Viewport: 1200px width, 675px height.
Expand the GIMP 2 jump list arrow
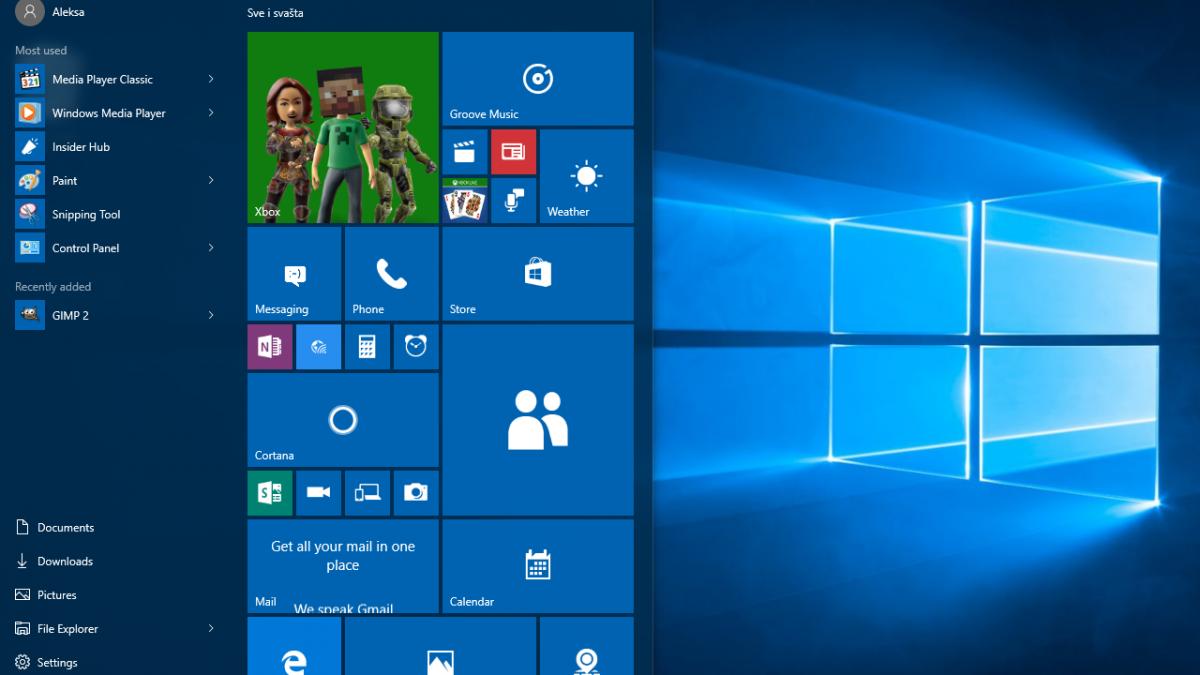(211, 315)
